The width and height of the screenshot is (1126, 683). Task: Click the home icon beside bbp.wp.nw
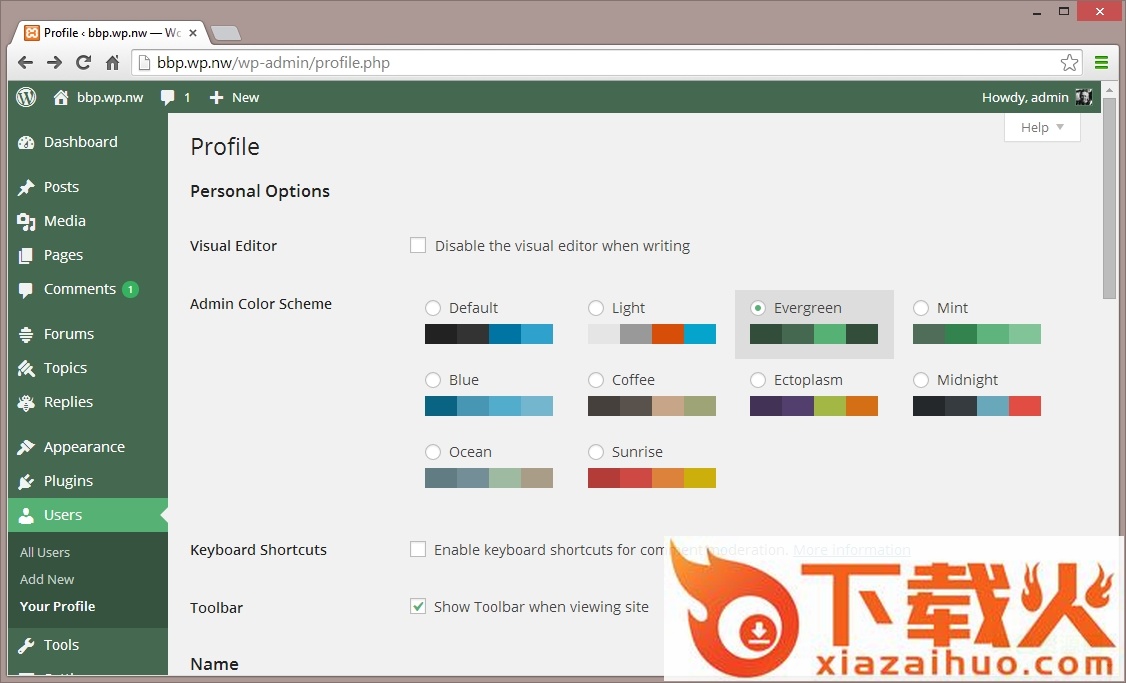tap(61, 97)
